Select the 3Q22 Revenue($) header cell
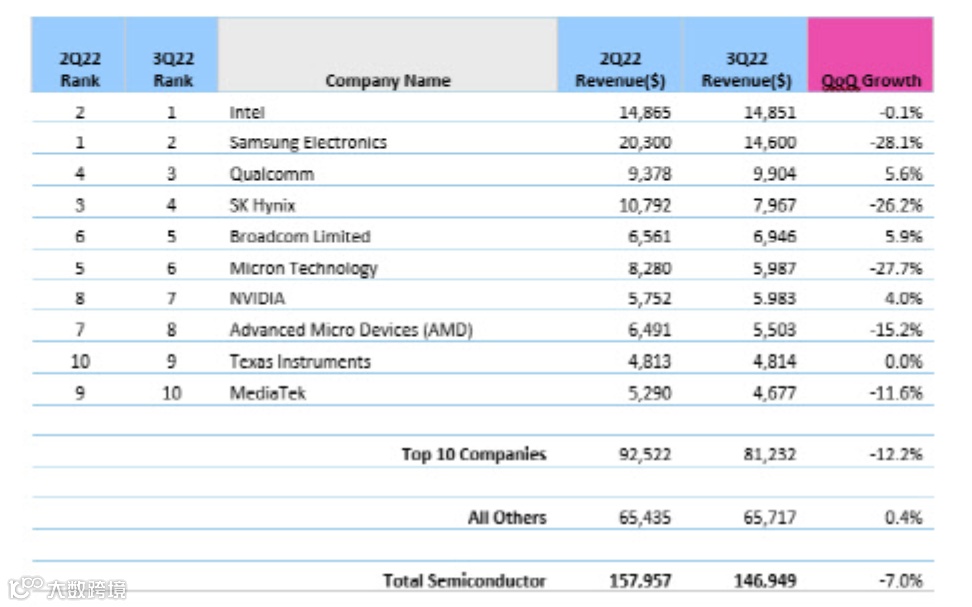 click(x=746, y=55)
